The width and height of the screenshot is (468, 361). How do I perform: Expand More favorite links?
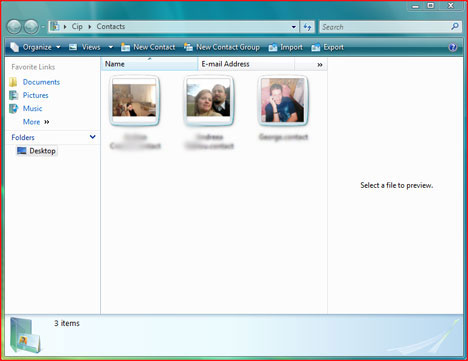(36, 122)
